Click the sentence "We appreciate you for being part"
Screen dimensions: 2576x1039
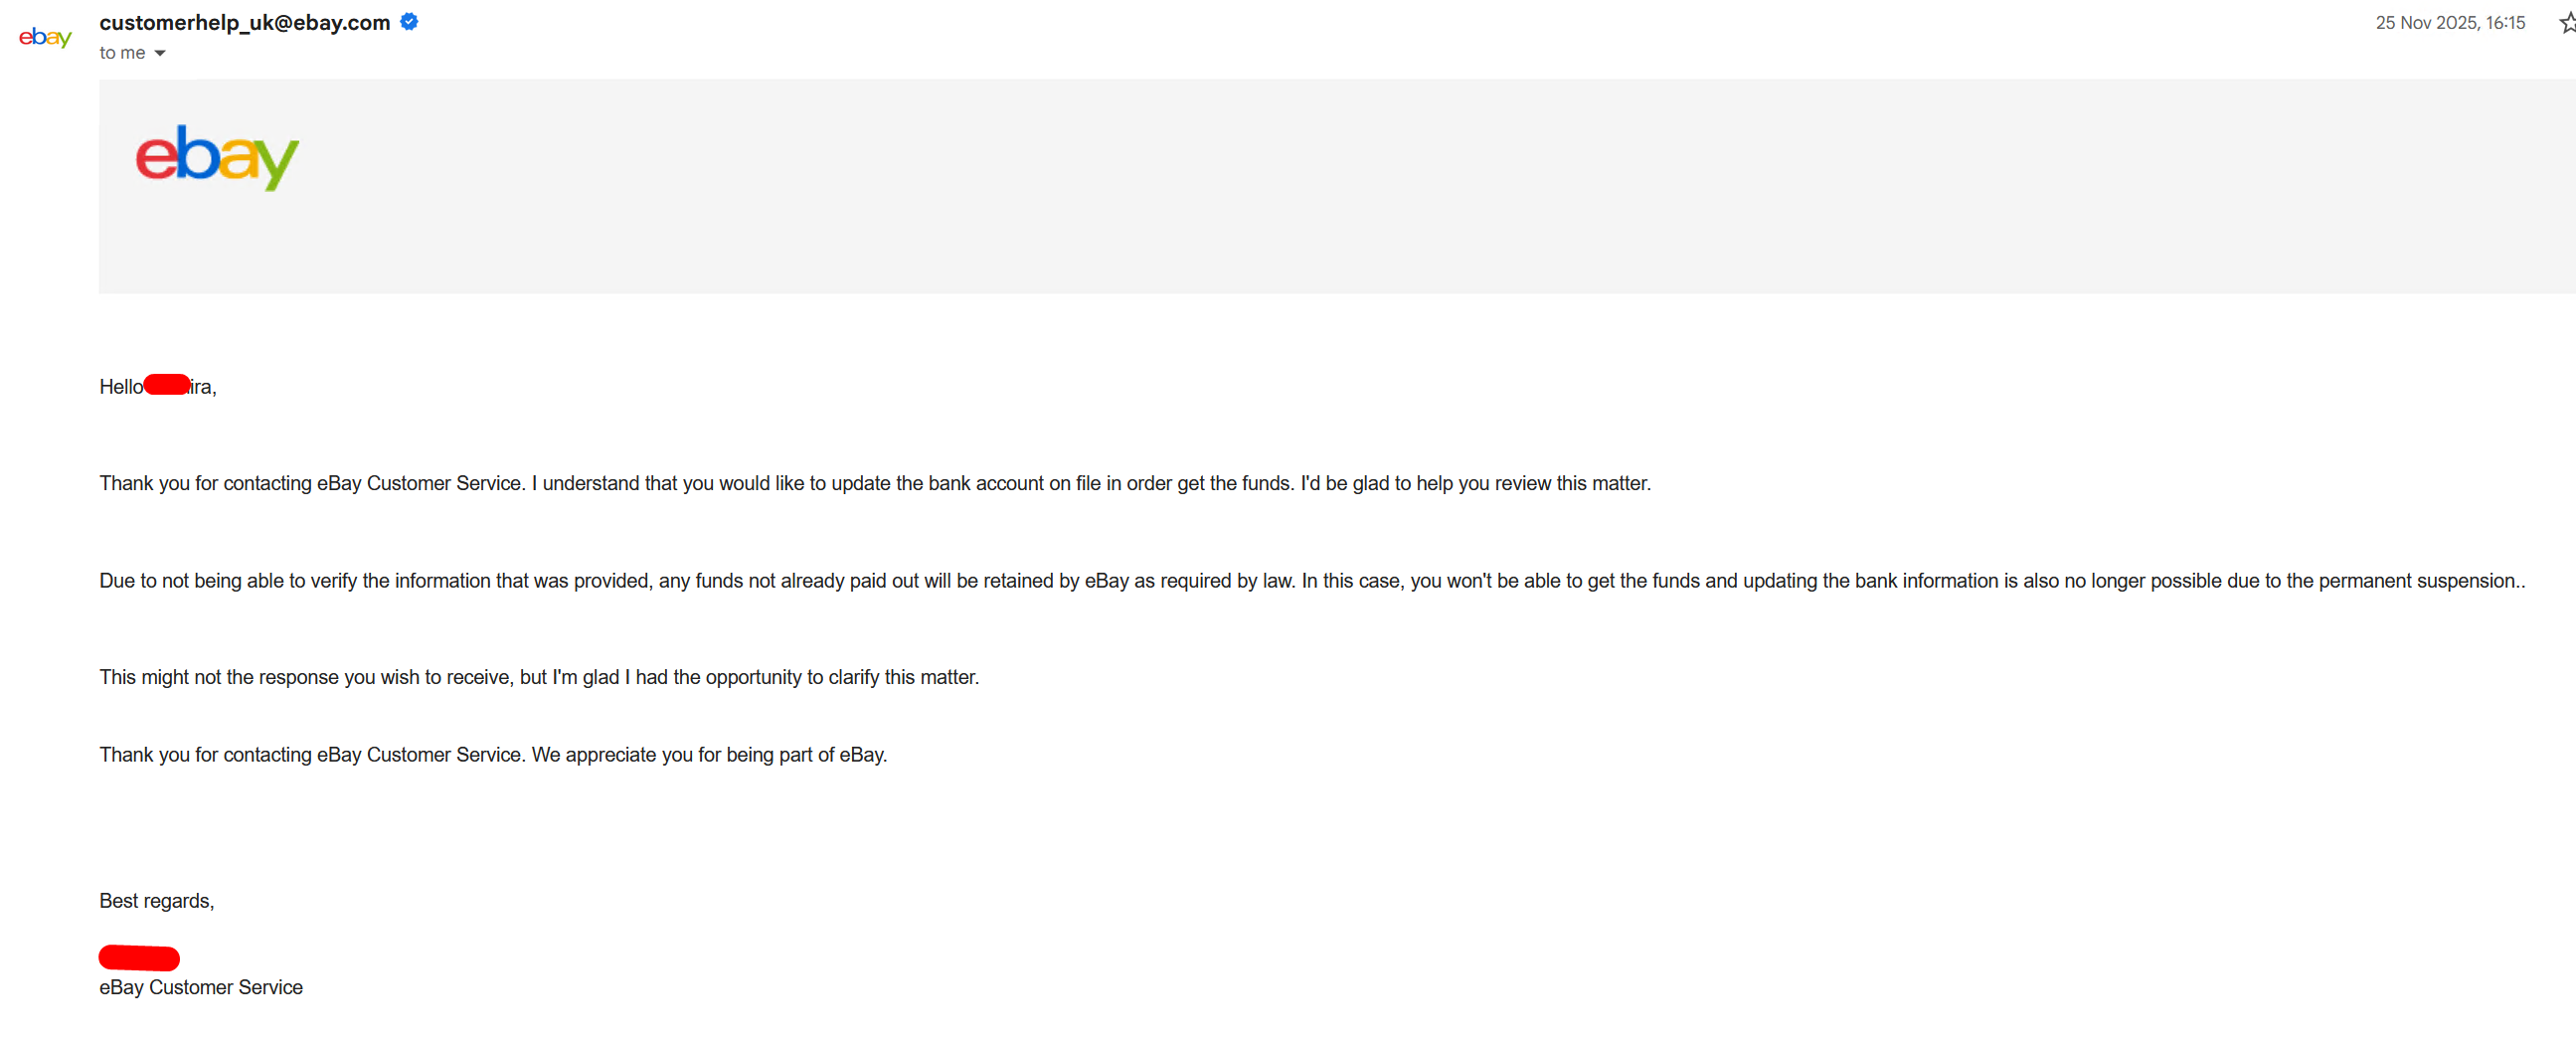(709, 754)
